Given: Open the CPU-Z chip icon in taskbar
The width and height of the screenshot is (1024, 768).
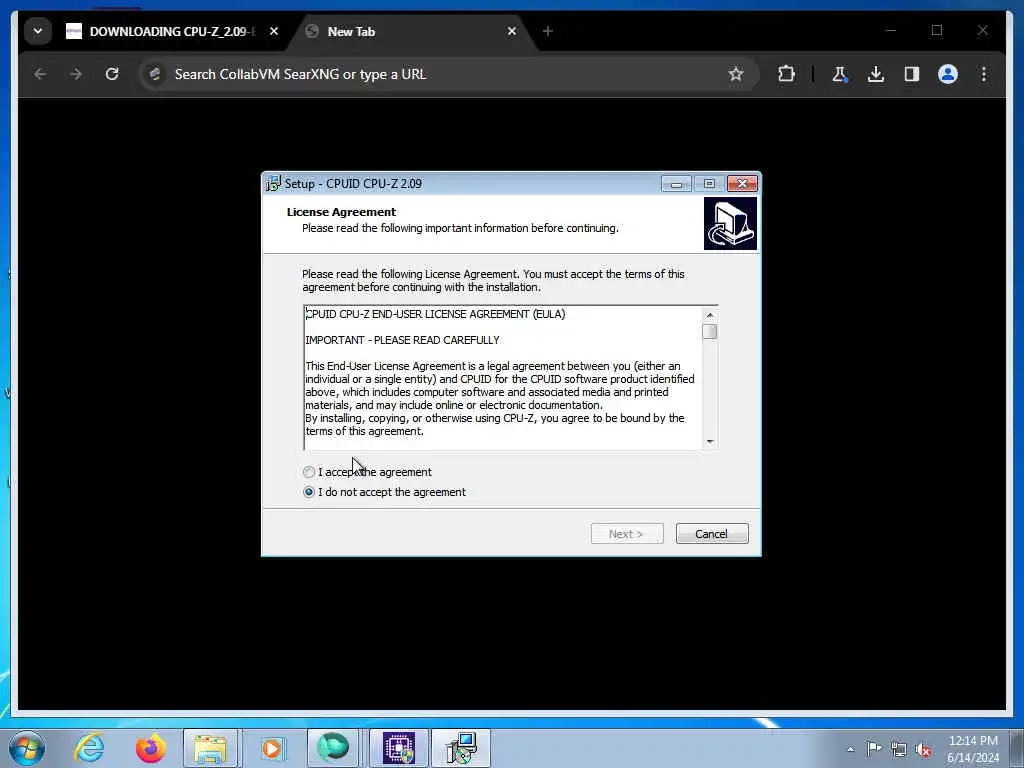Looking at the screenshot, I should click(399, 748).
